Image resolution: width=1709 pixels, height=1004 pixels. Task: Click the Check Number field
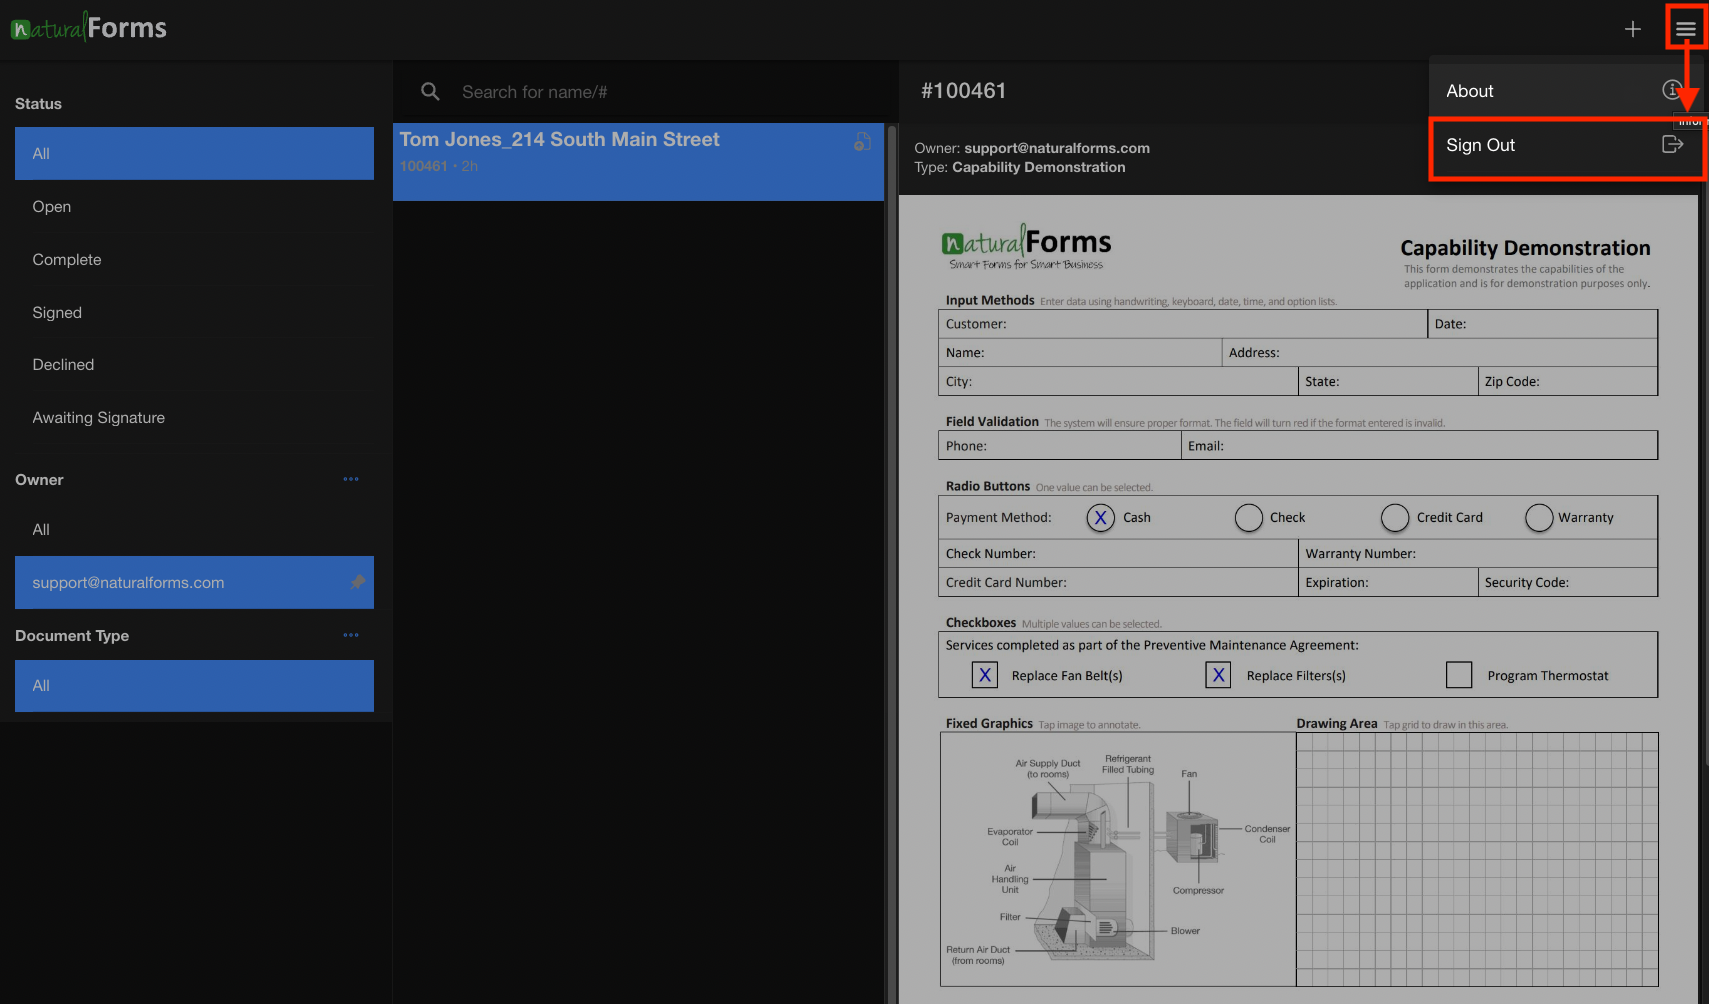pos(1118,554)
